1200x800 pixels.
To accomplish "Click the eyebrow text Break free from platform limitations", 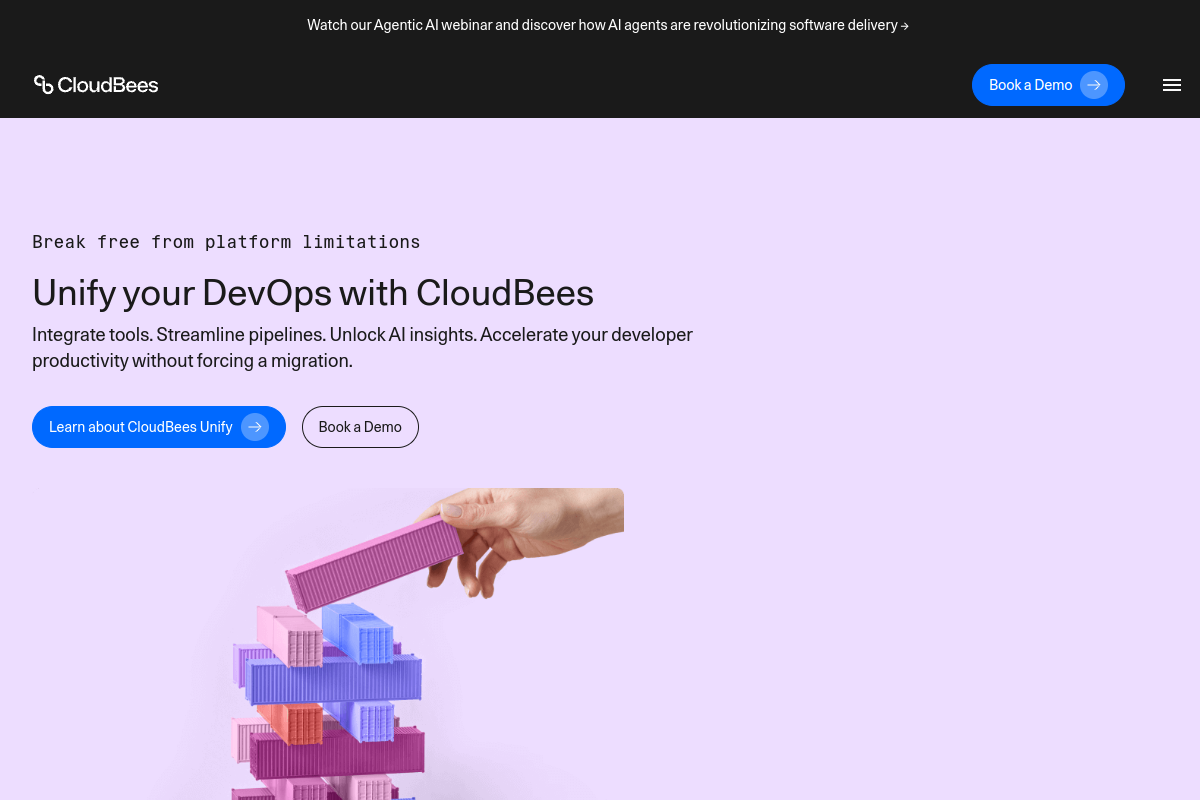I will click(x=226, y=241).
